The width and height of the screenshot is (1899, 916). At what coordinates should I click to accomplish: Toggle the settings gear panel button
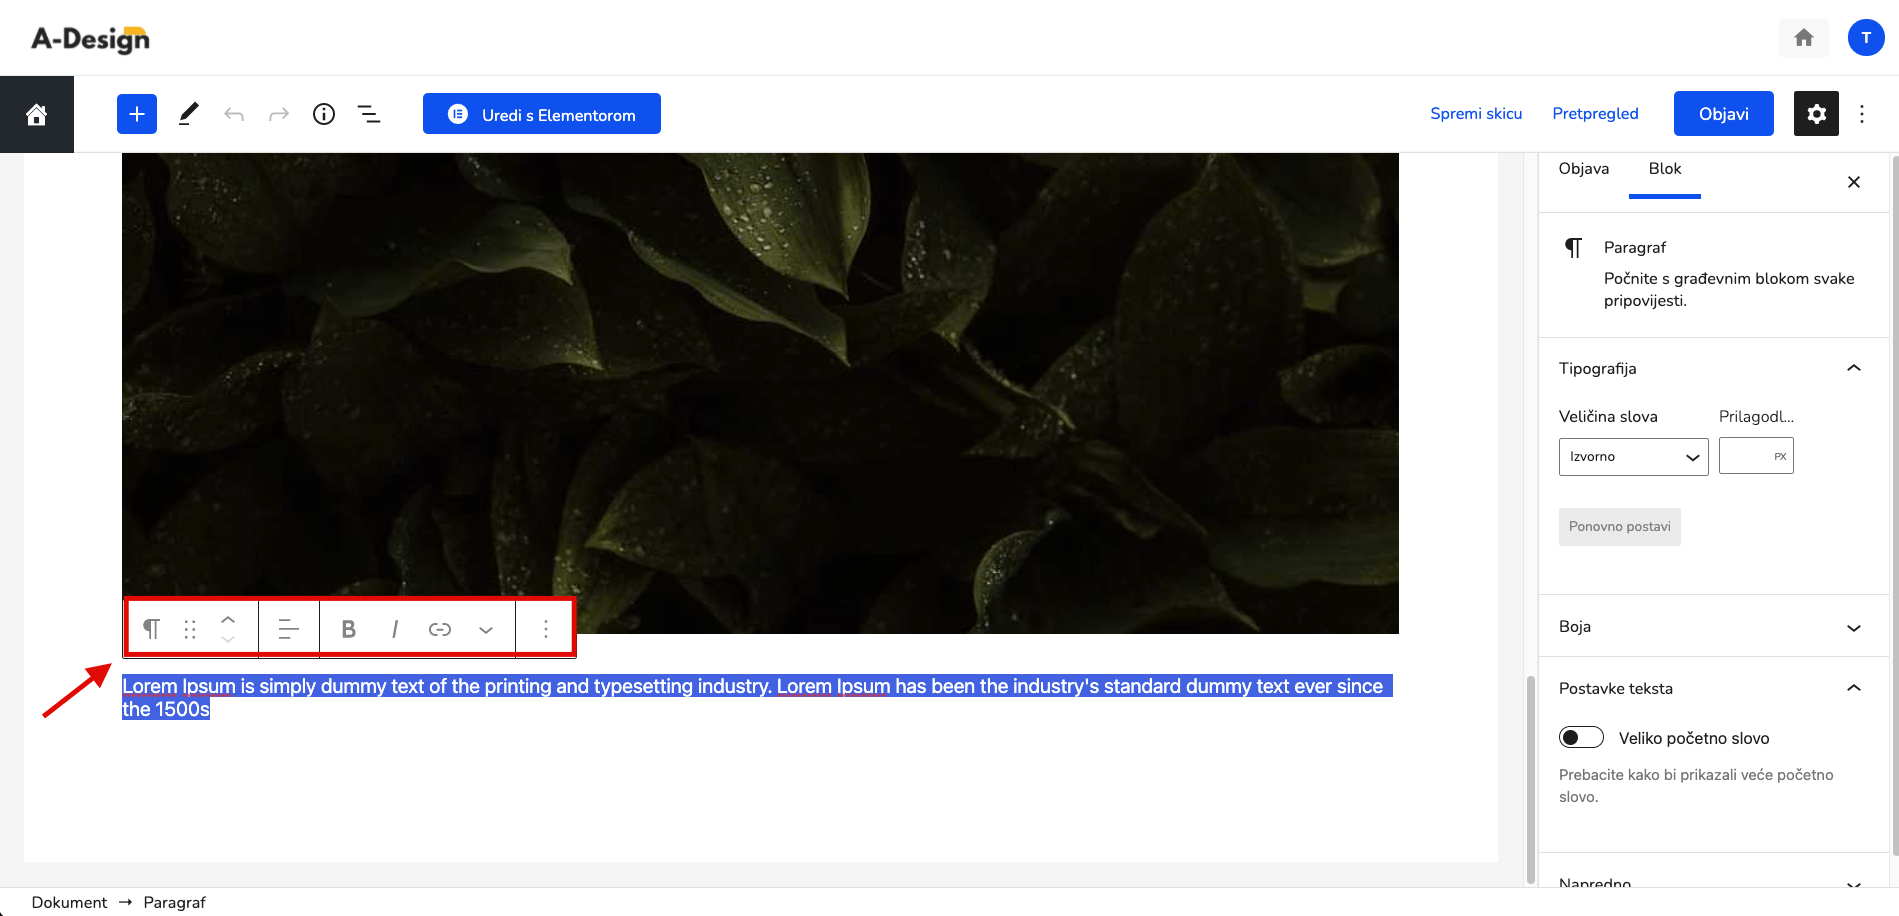tap(1816, 114)
